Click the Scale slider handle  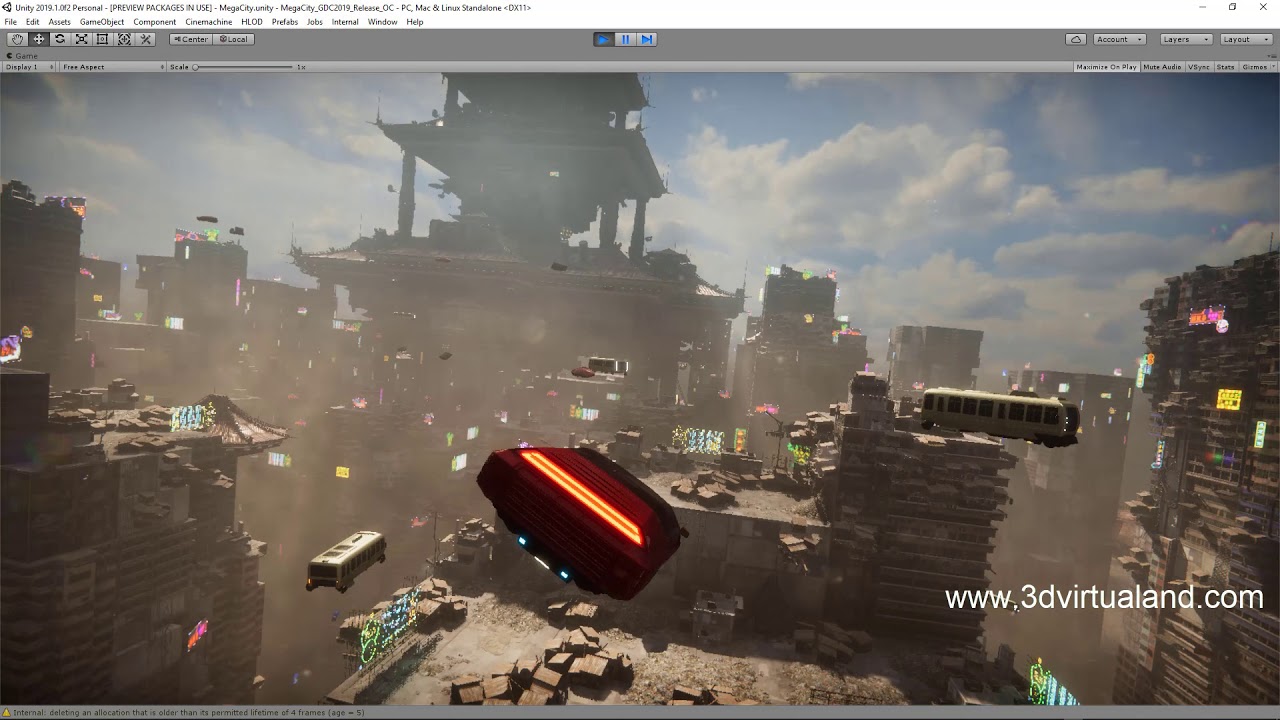point(195,67)
